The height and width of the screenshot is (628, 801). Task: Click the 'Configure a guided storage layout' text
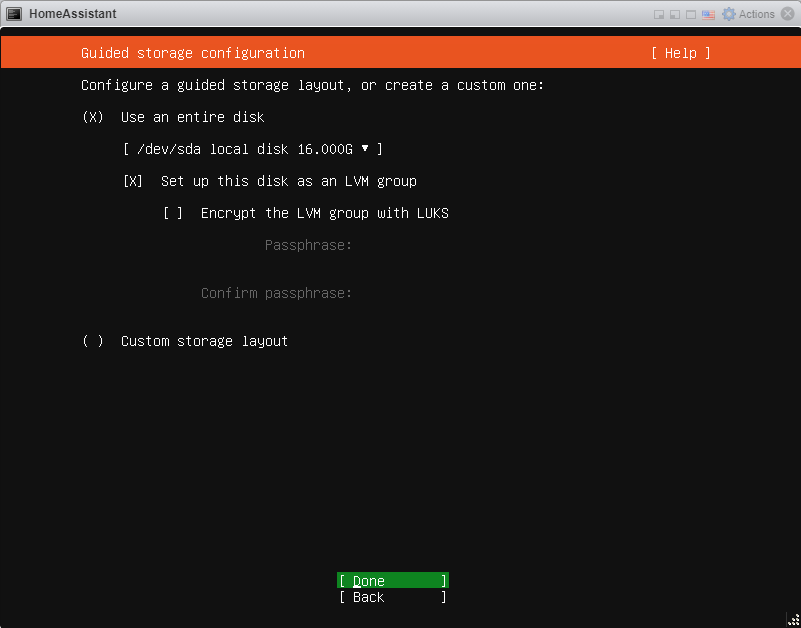(313, 85)
